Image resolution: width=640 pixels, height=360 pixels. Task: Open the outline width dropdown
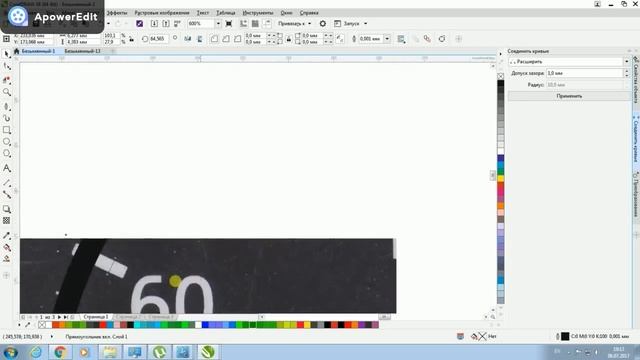click(387, 39)
